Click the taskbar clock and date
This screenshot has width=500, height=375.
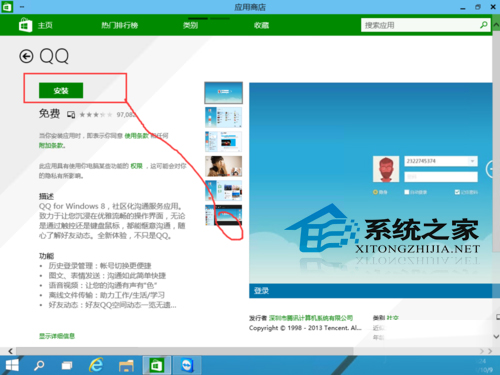tap(484, 366)
